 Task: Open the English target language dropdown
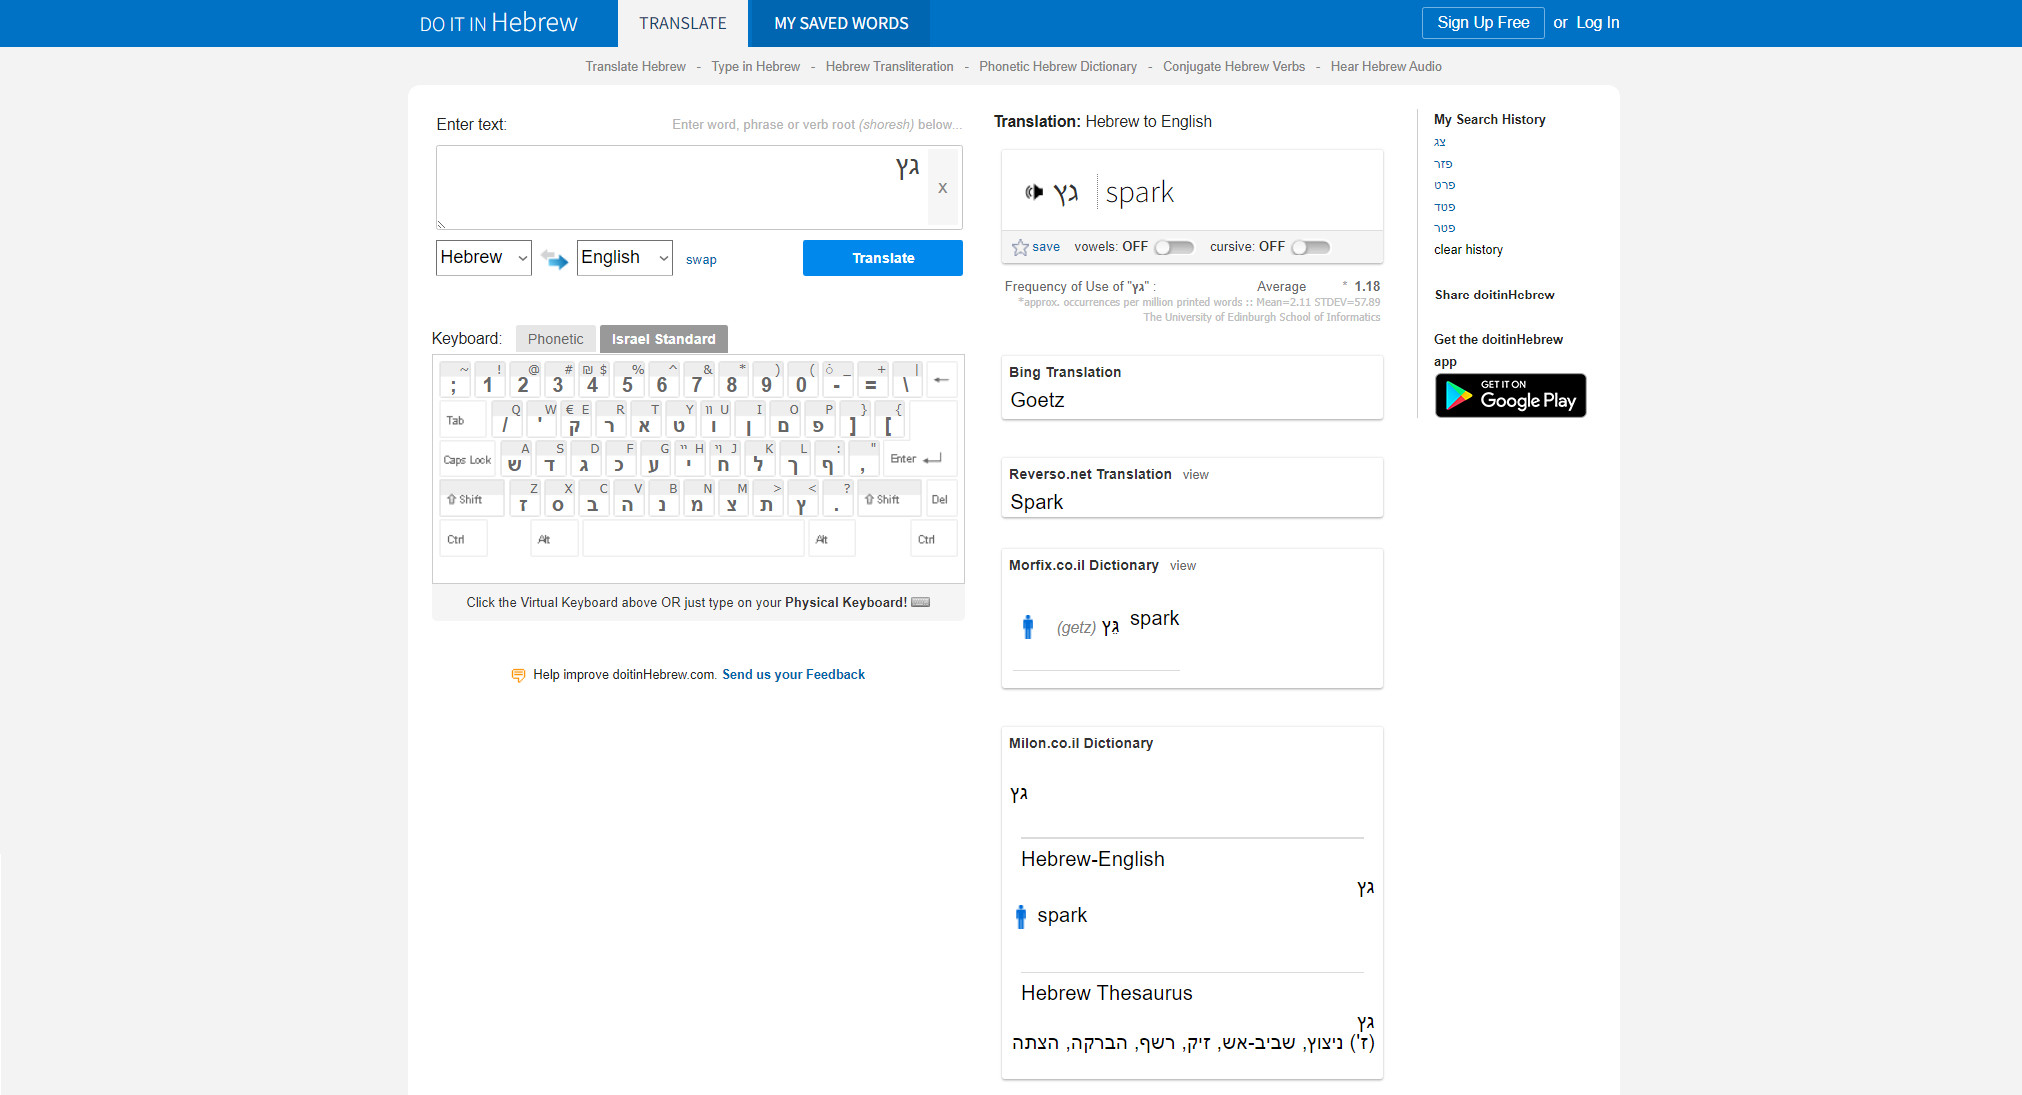[624, 258]
